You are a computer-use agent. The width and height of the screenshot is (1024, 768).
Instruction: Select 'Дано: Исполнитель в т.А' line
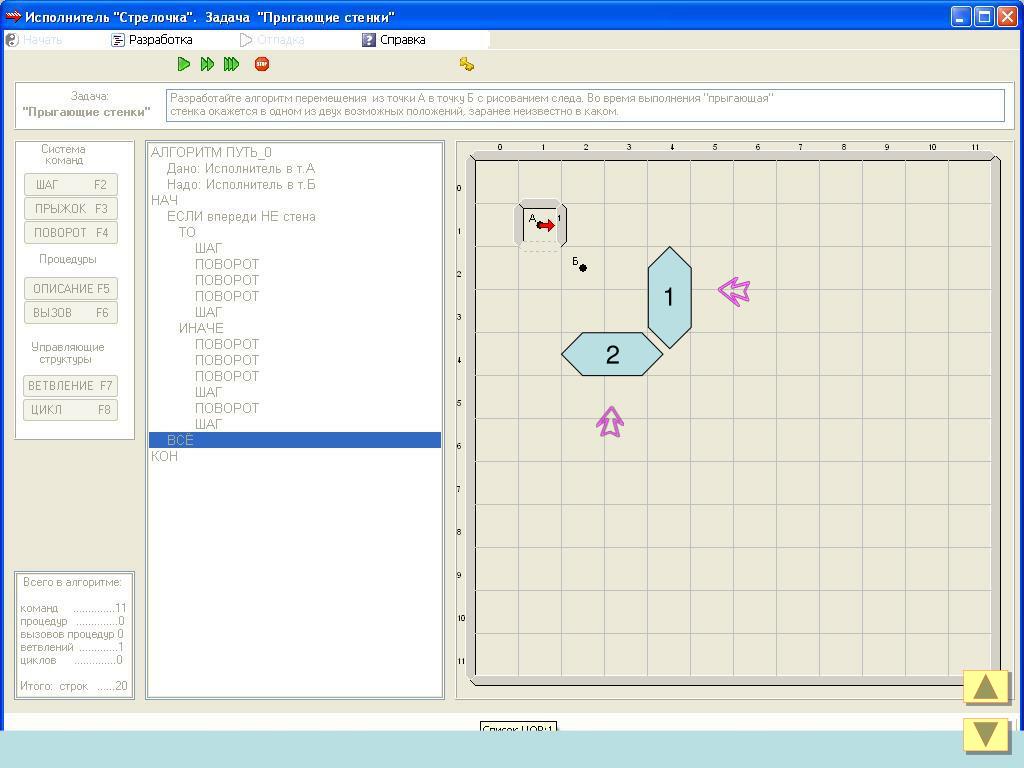point(240,168)
